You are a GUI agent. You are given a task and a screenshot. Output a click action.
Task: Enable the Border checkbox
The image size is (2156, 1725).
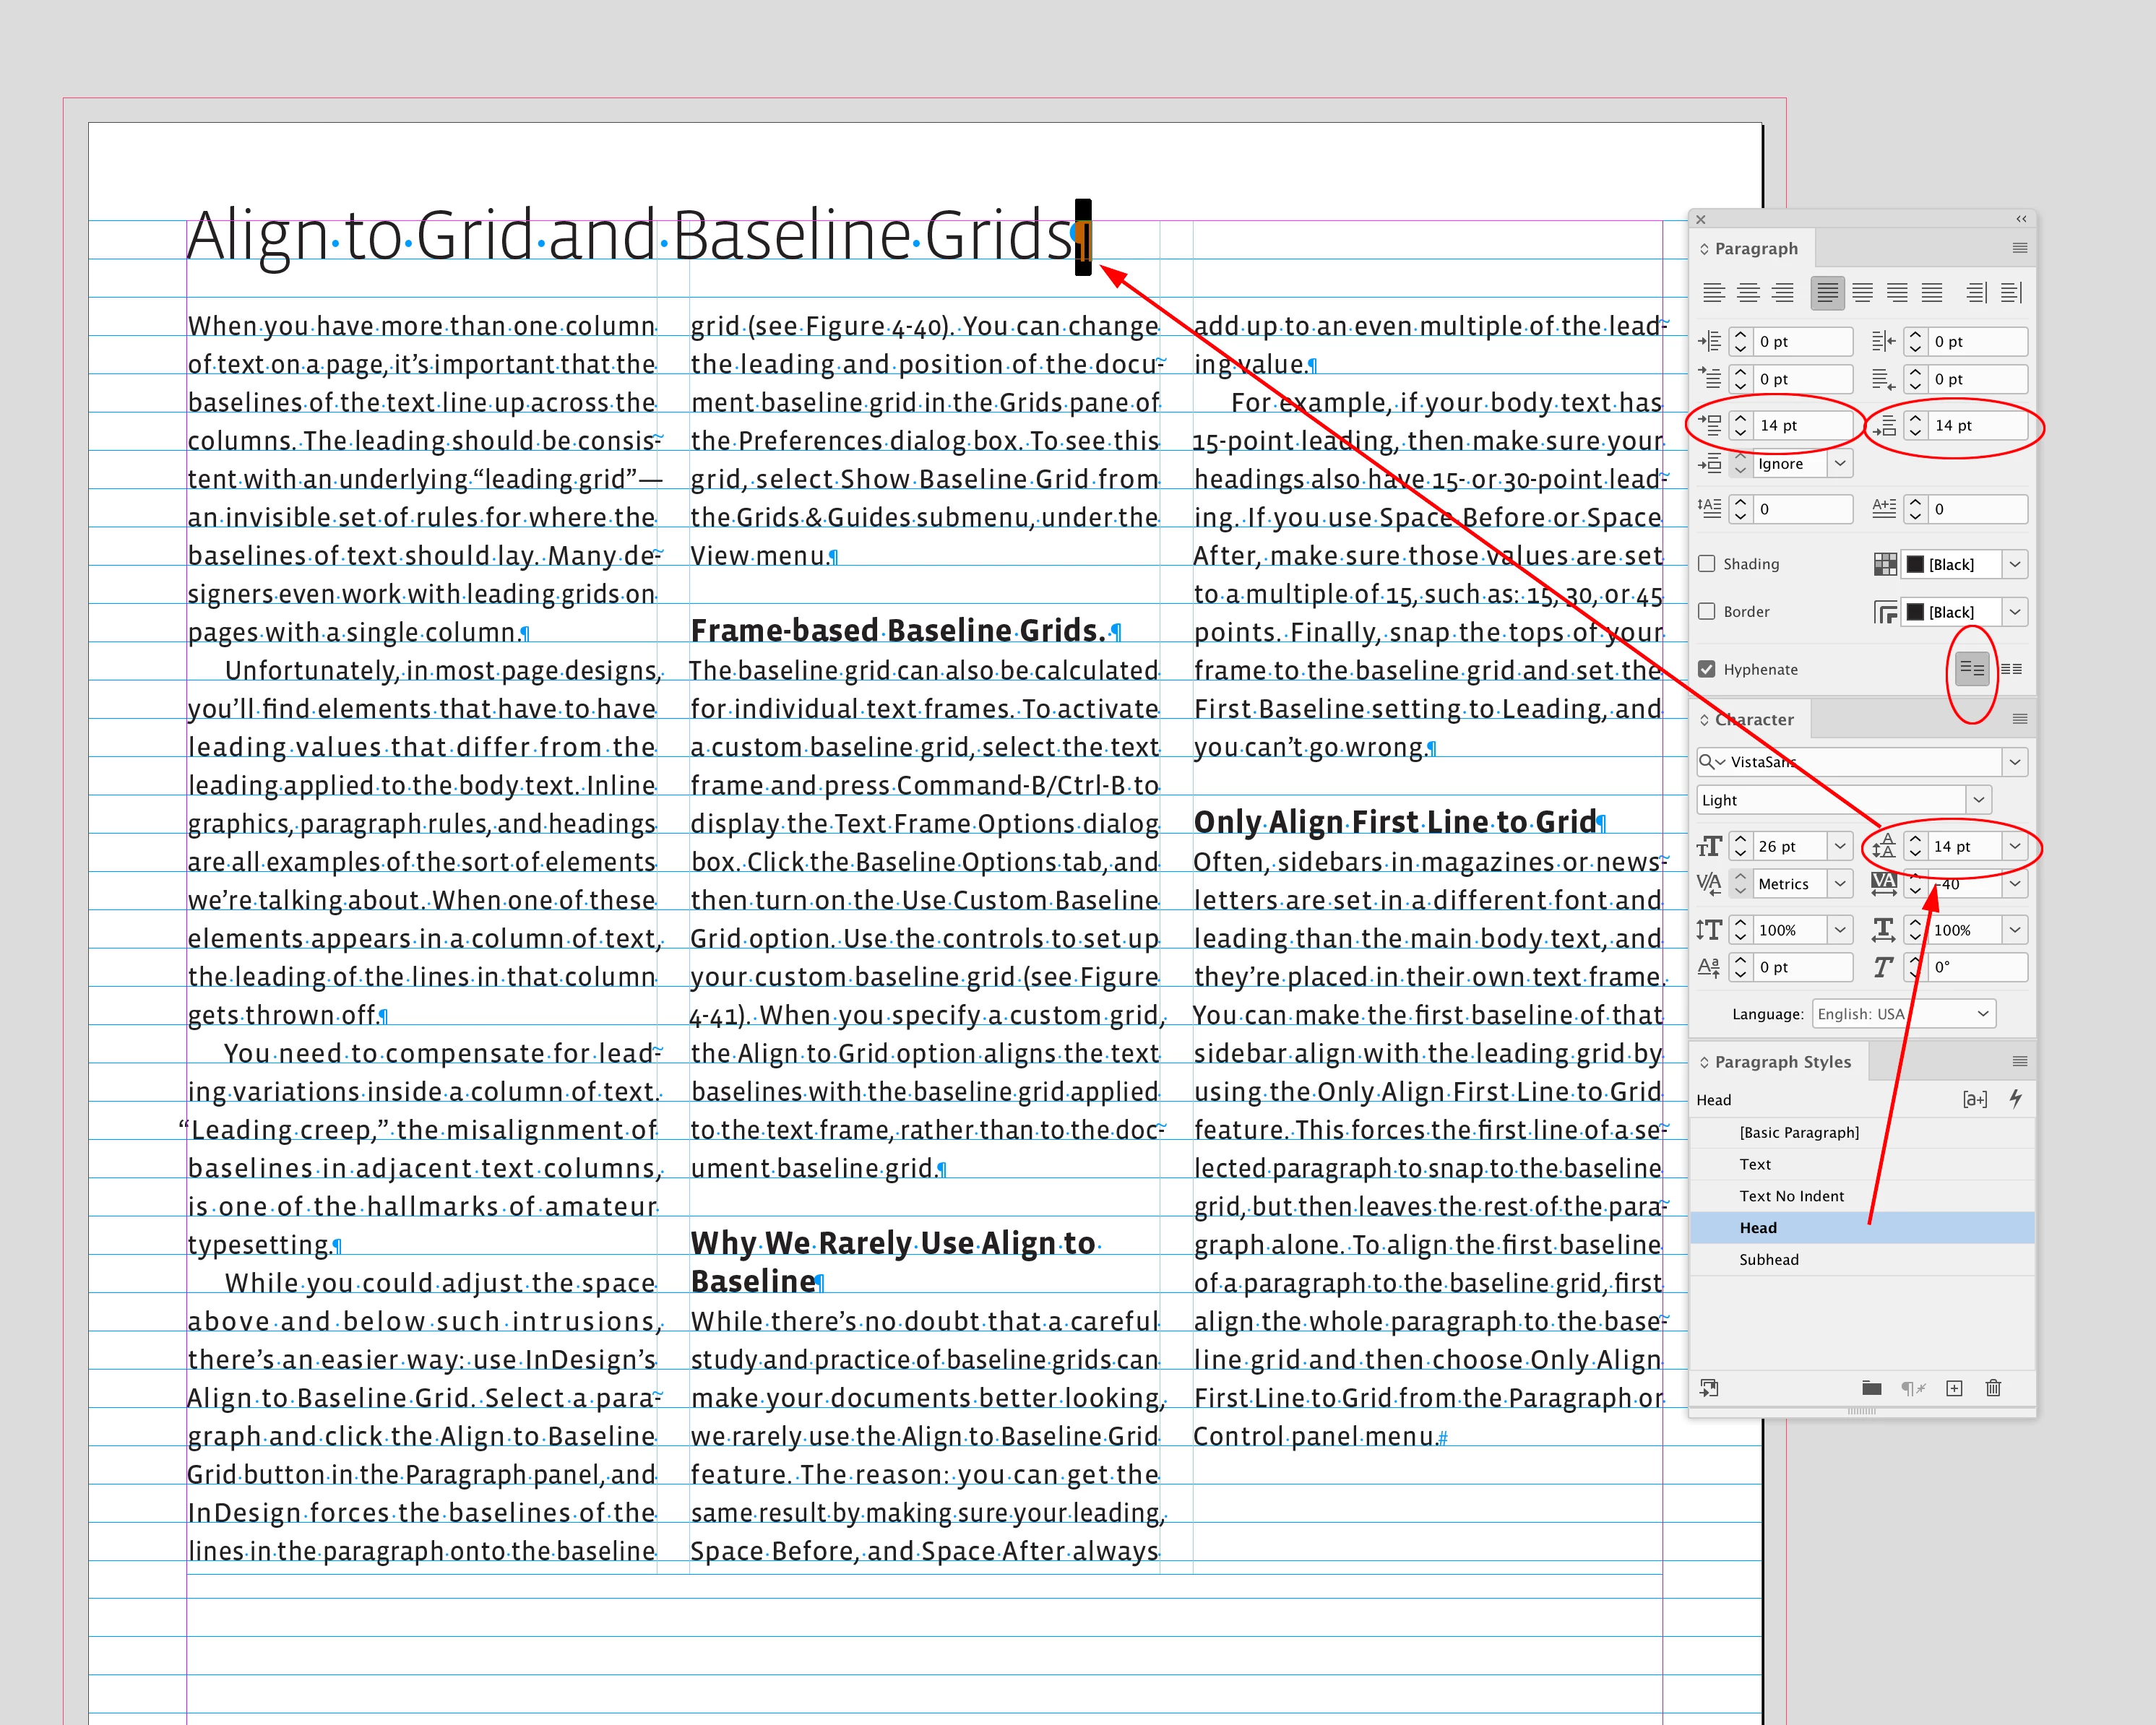(1707, 611)
